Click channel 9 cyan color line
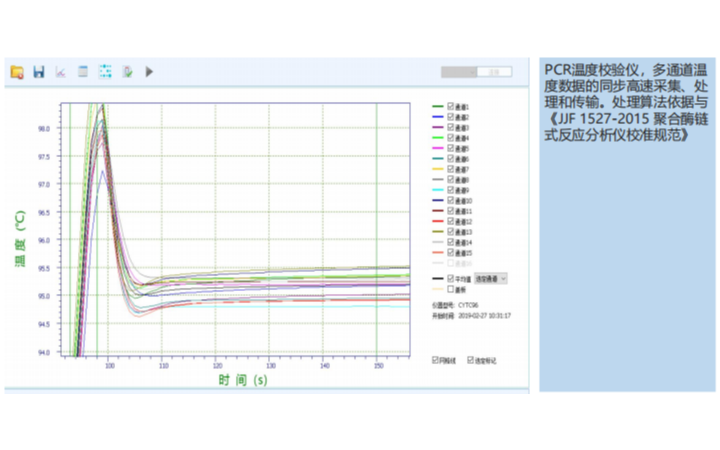Viewport: 720px width, 450px height. click(438, 190)
